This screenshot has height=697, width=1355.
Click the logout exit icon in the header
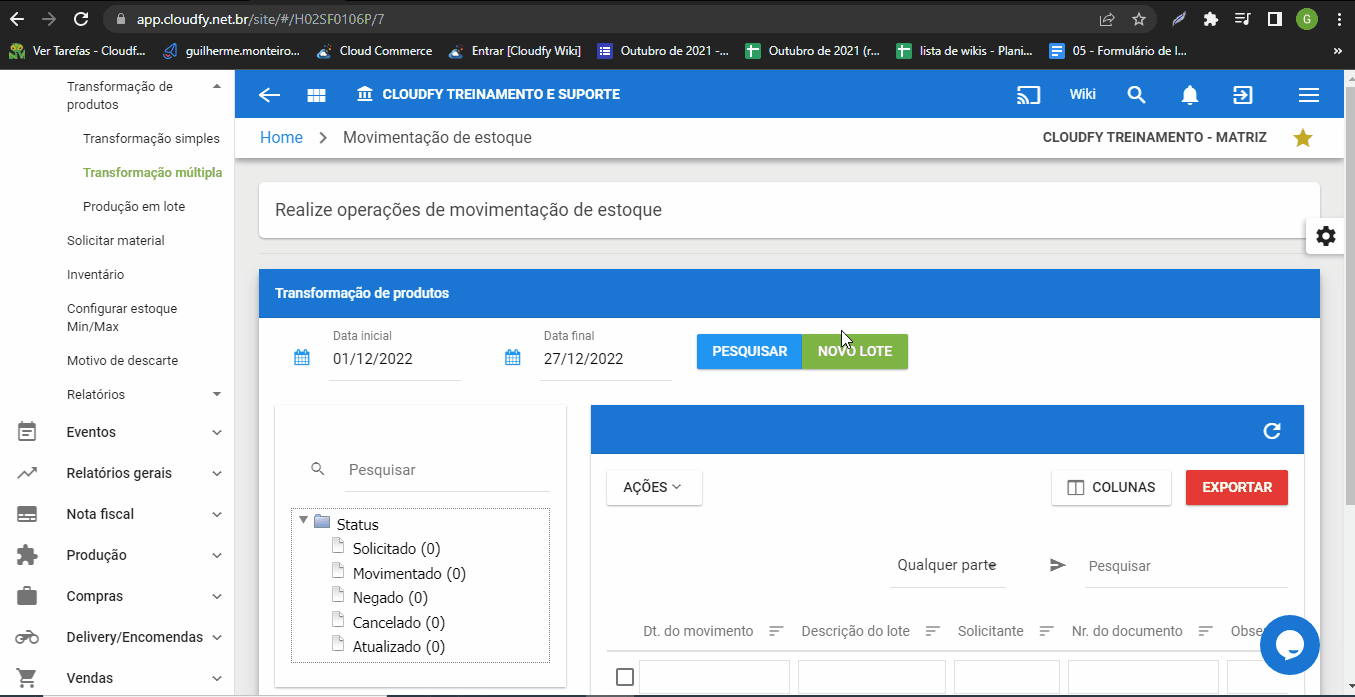1242,94
